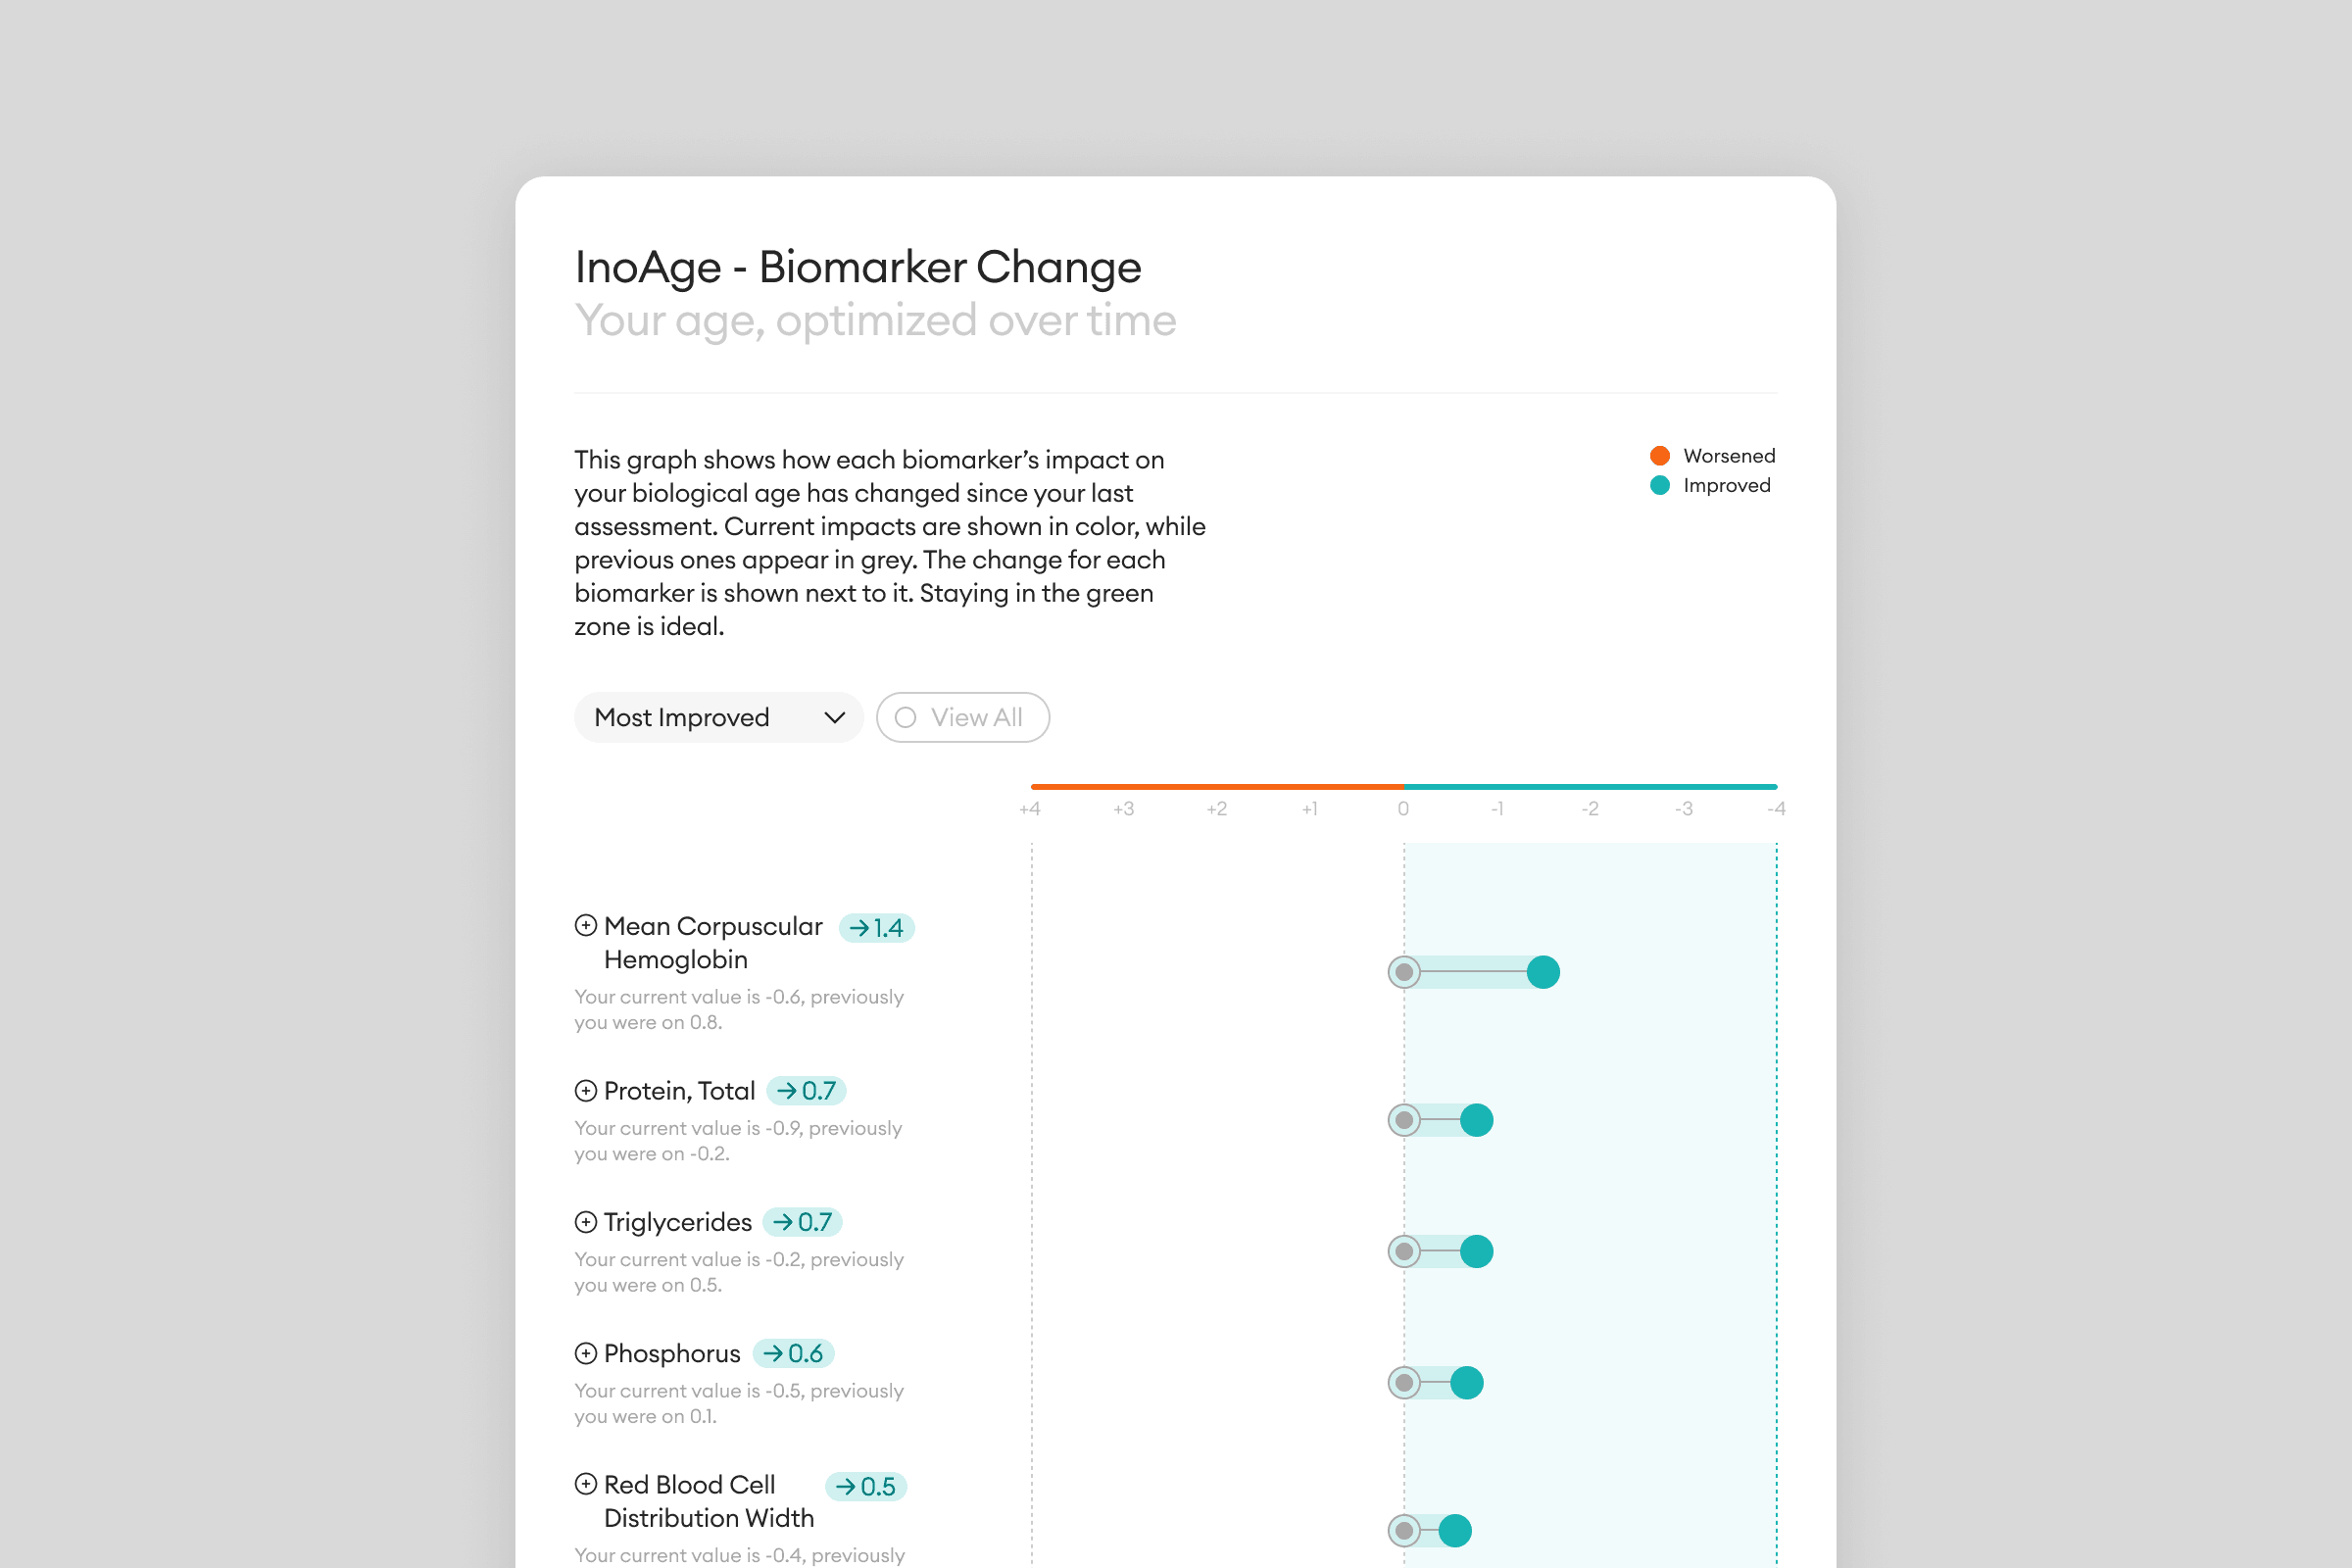Select Mean Corpuscular Hemoglobin teal current marker
Screen dimensions: 2352x1568
click(1543, 972)
